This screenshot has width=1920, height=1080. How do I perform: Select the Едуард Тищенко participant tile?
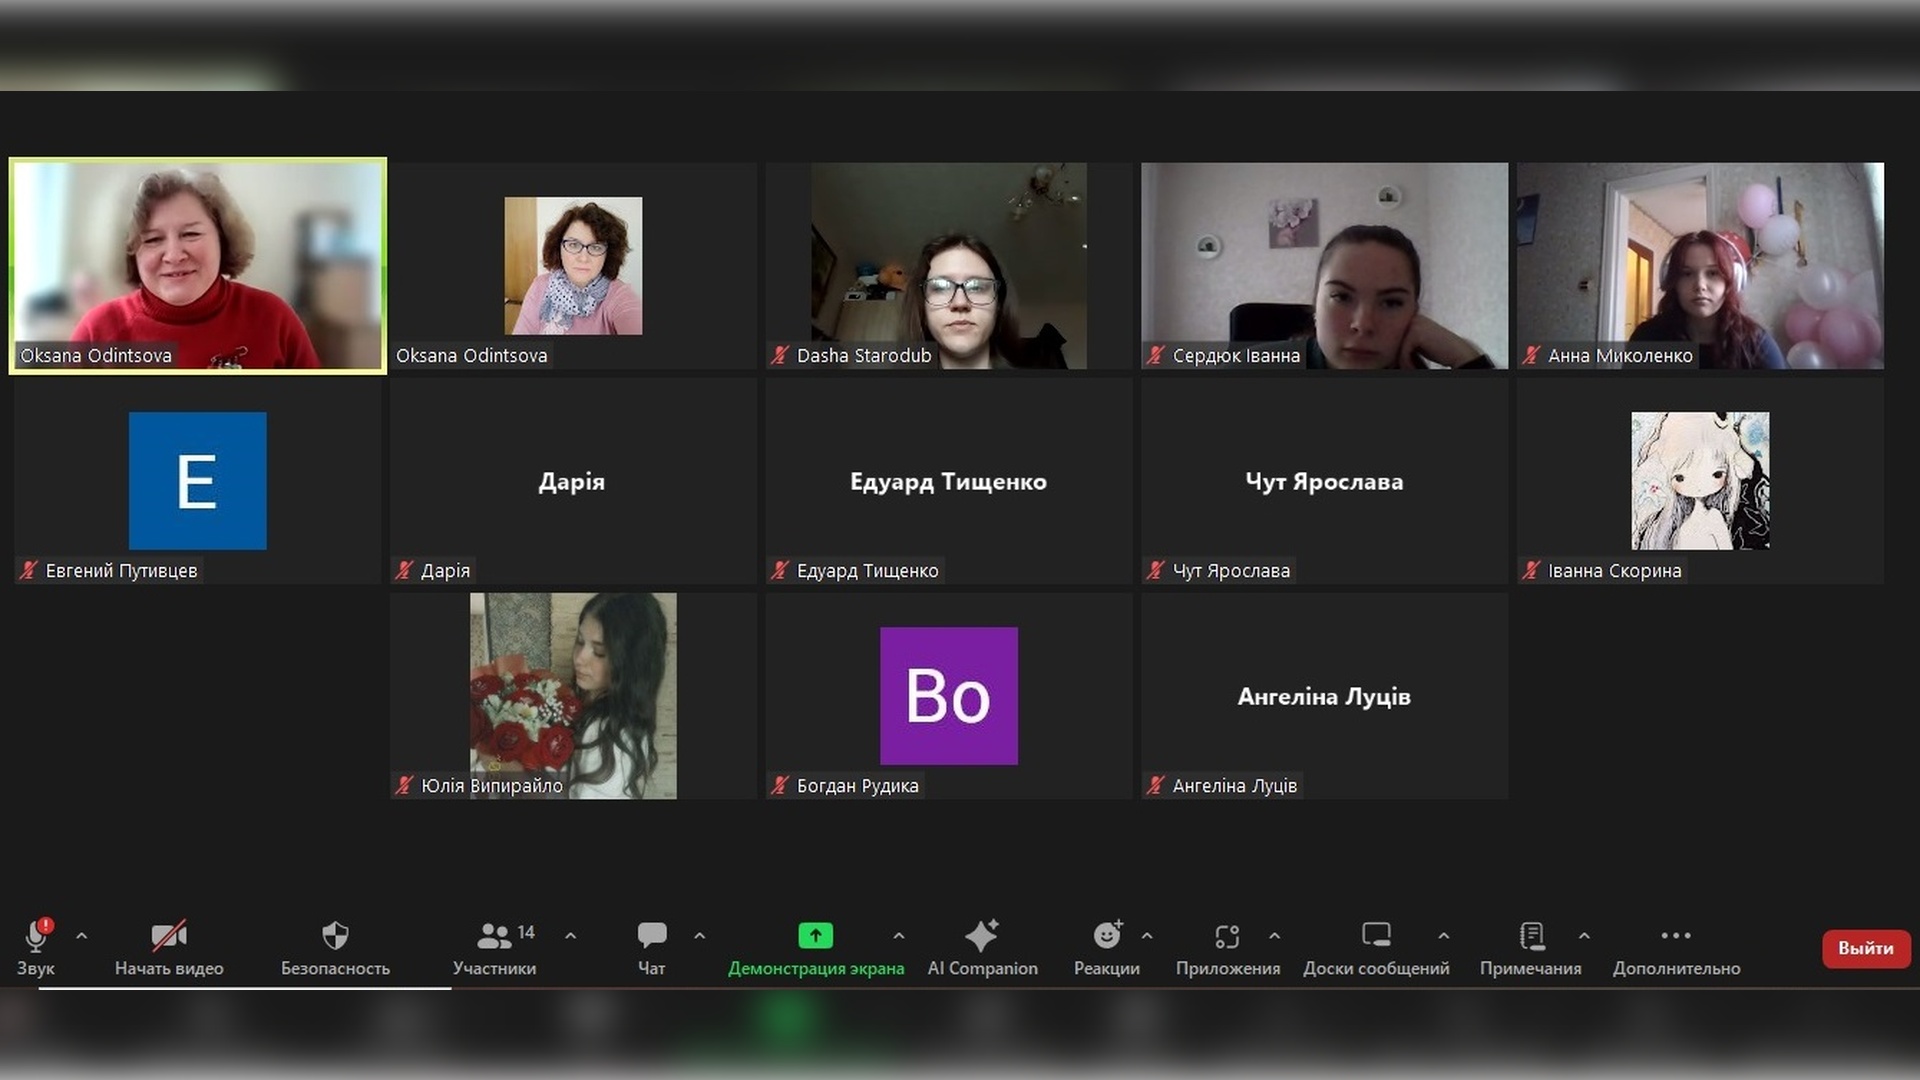tap(949, 481)
